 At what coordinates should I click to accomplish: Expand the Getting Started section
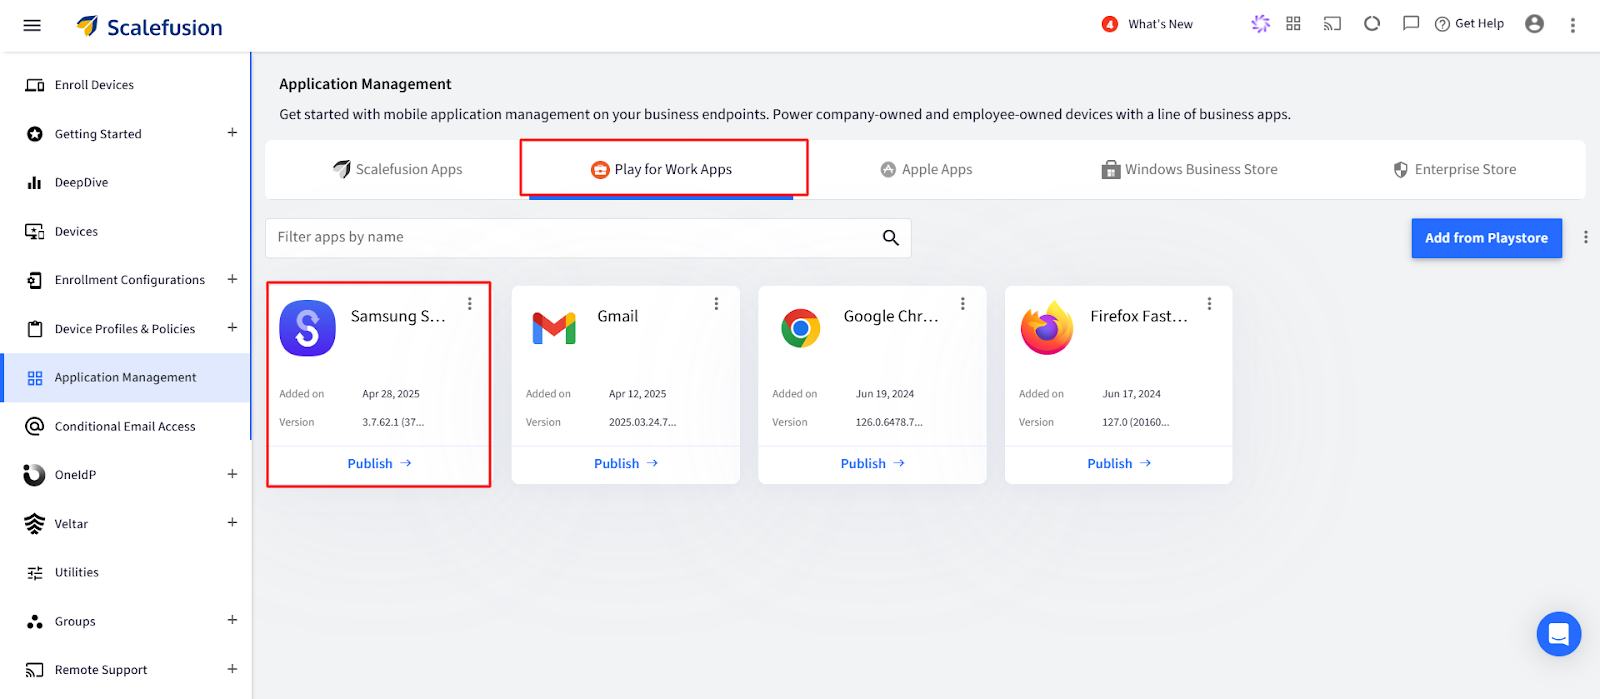(232, 132)
